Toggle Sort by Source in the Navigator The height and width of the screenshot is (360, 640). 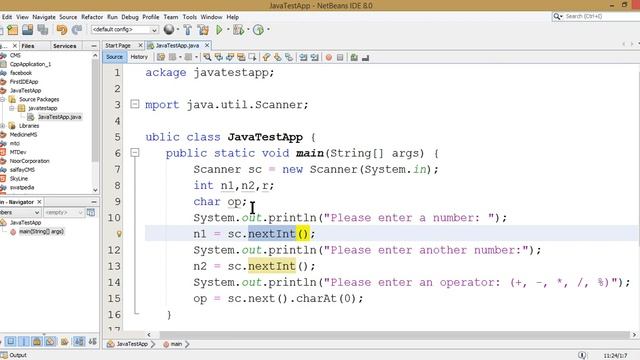tap(93, 341)
